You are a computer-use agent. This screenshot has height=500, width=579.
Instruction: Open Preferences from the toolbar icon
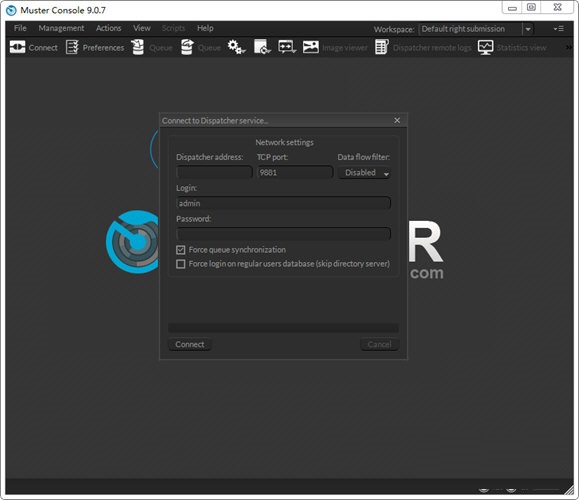point(72,47)
